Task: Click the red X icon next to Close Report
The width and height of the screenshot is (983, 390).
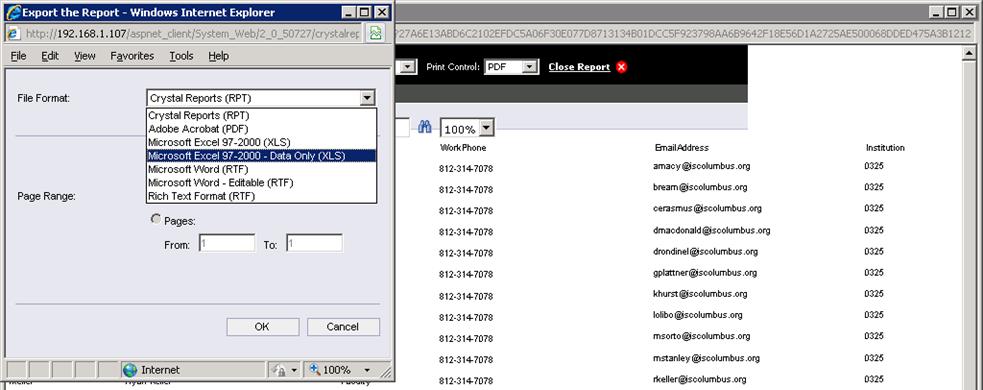Action: 621,67
